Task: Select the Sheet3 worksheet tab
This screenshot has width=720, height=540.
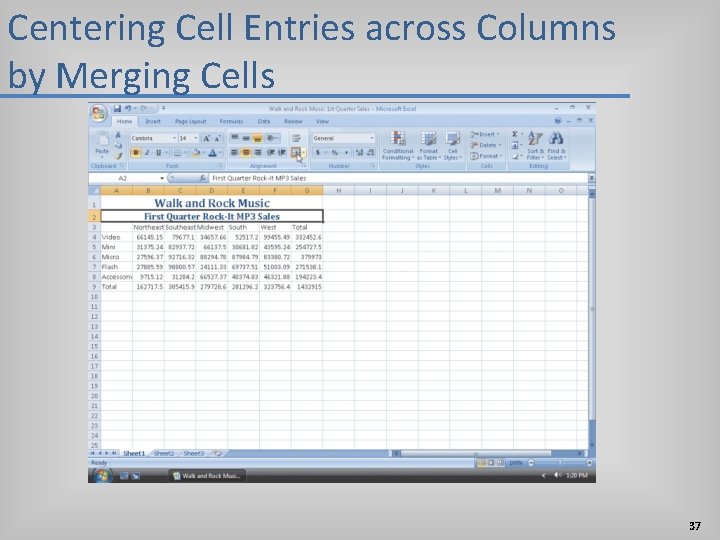Action: [193, 453]
